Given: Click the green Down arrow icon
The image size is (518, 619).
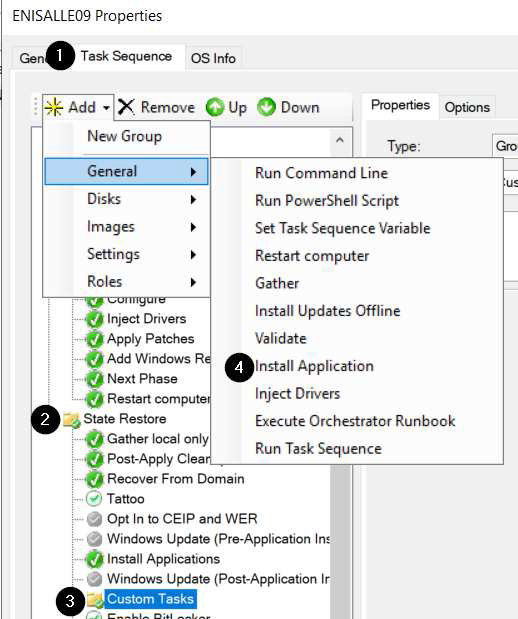Looking at the screenshot, I should tap(267, 107).
